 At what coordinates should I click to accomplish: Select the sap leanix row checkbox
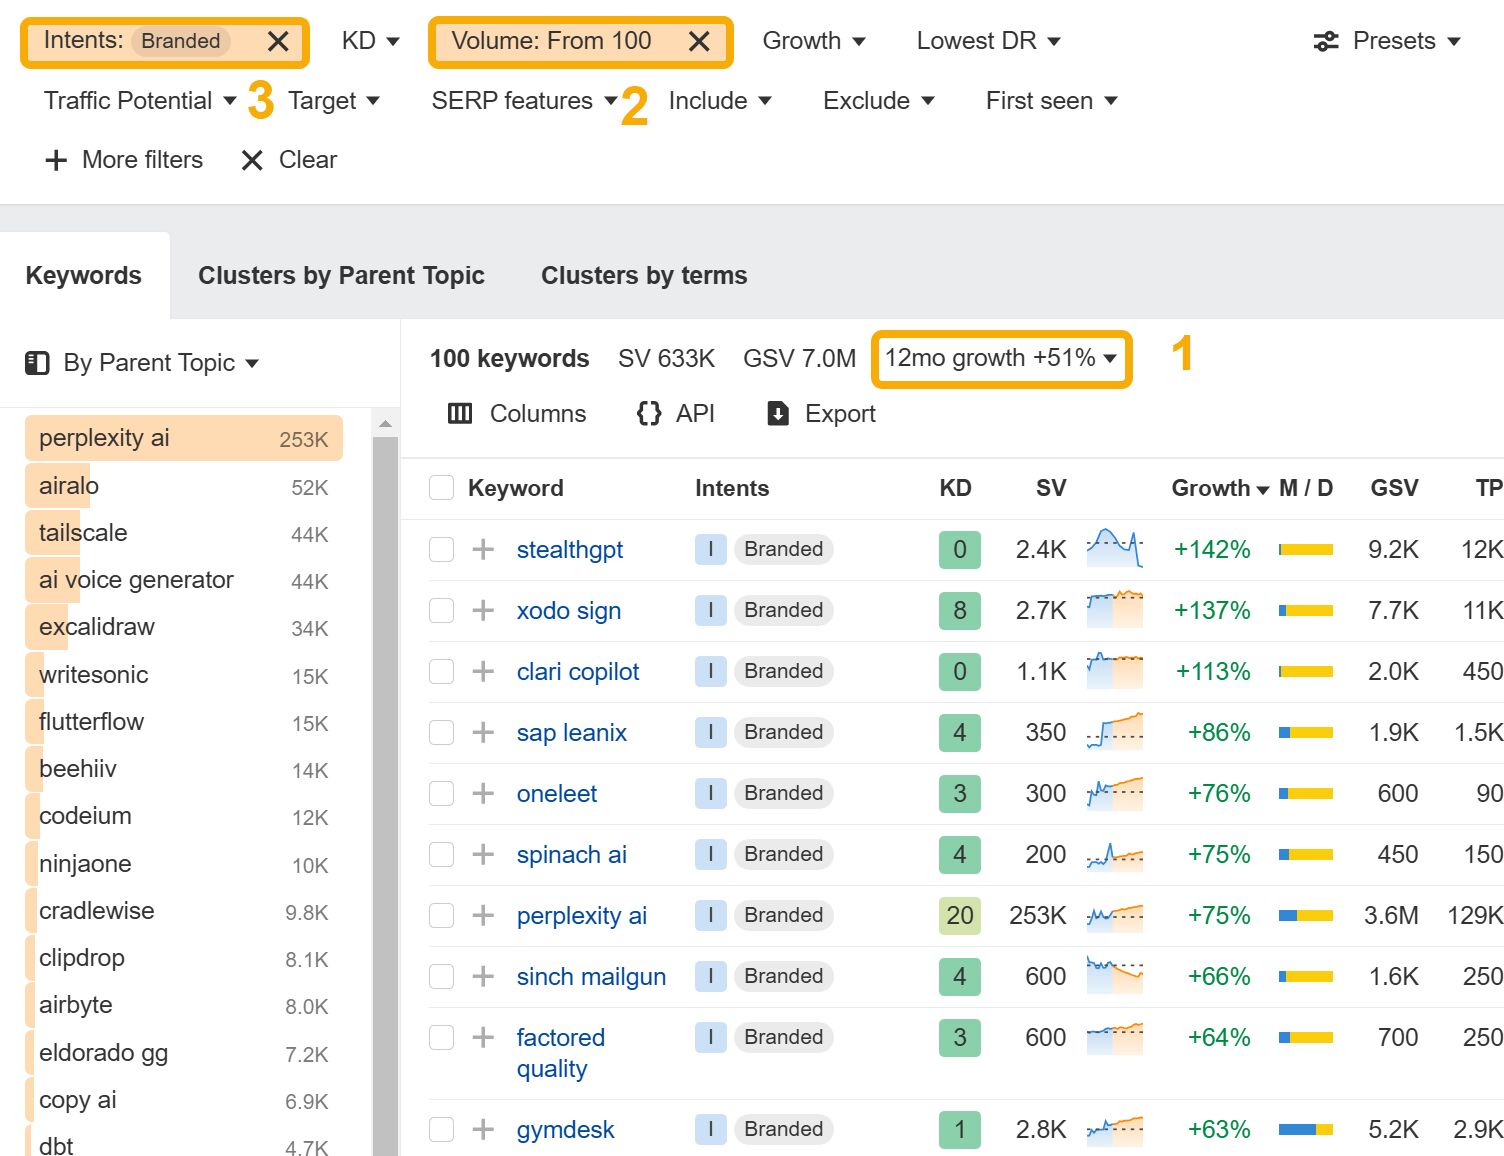click(x=441, y=732)
